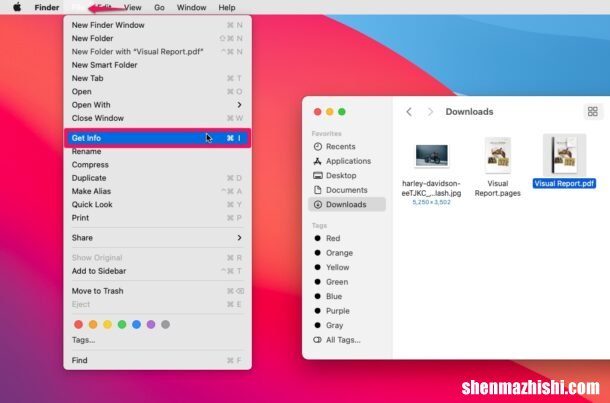The width and height of the screenshot is (610, 403).
Task: Open the Tags… menu item
Action: (x=157, y=340)
